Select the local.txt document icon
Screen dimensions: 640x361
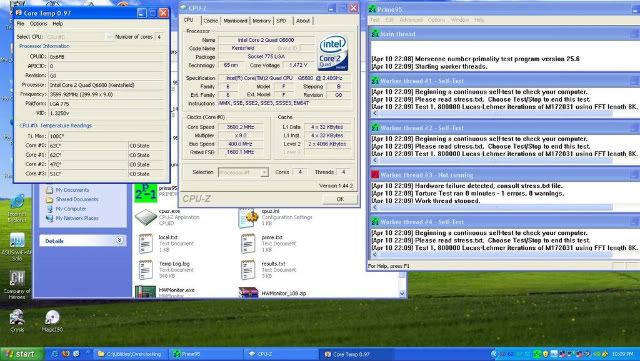click(146, 244)
